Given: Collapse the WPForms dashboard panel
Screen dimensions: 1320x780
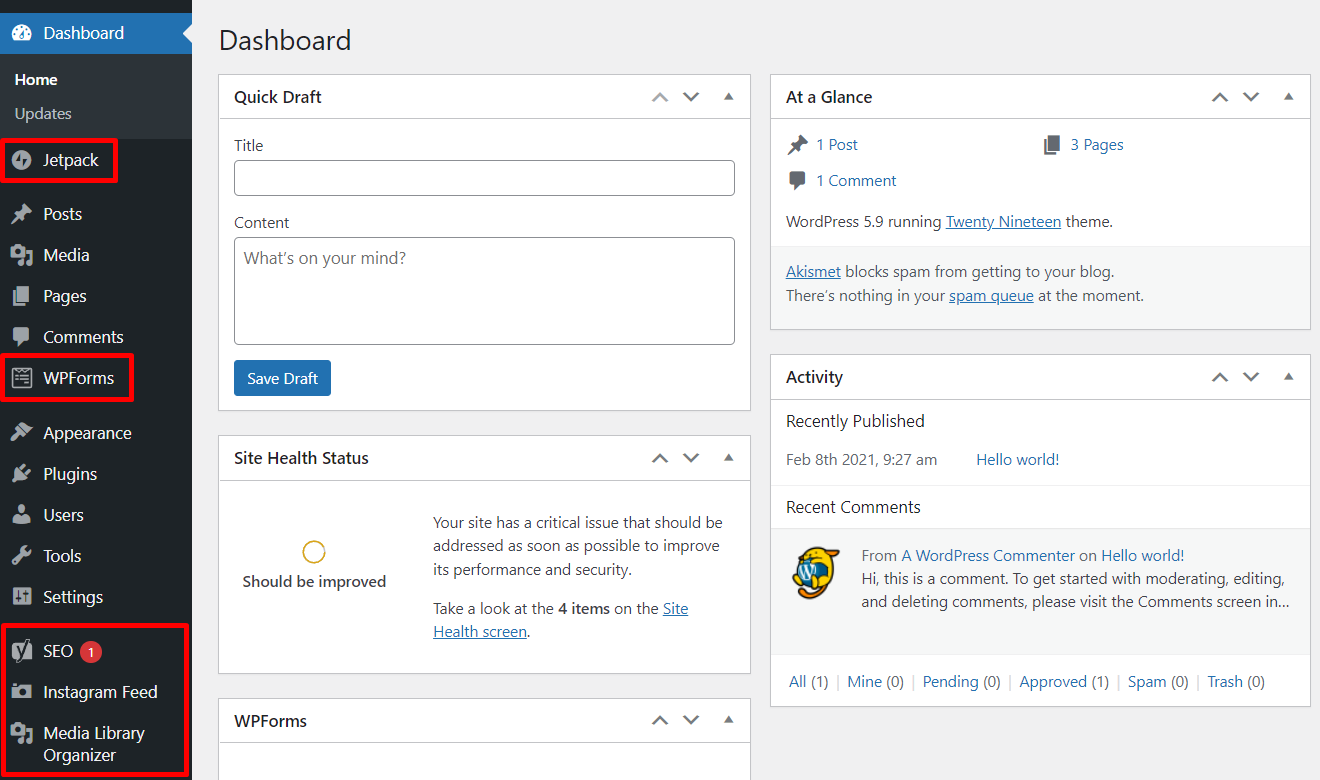Looking at the screenshot, I should [729, 720].
